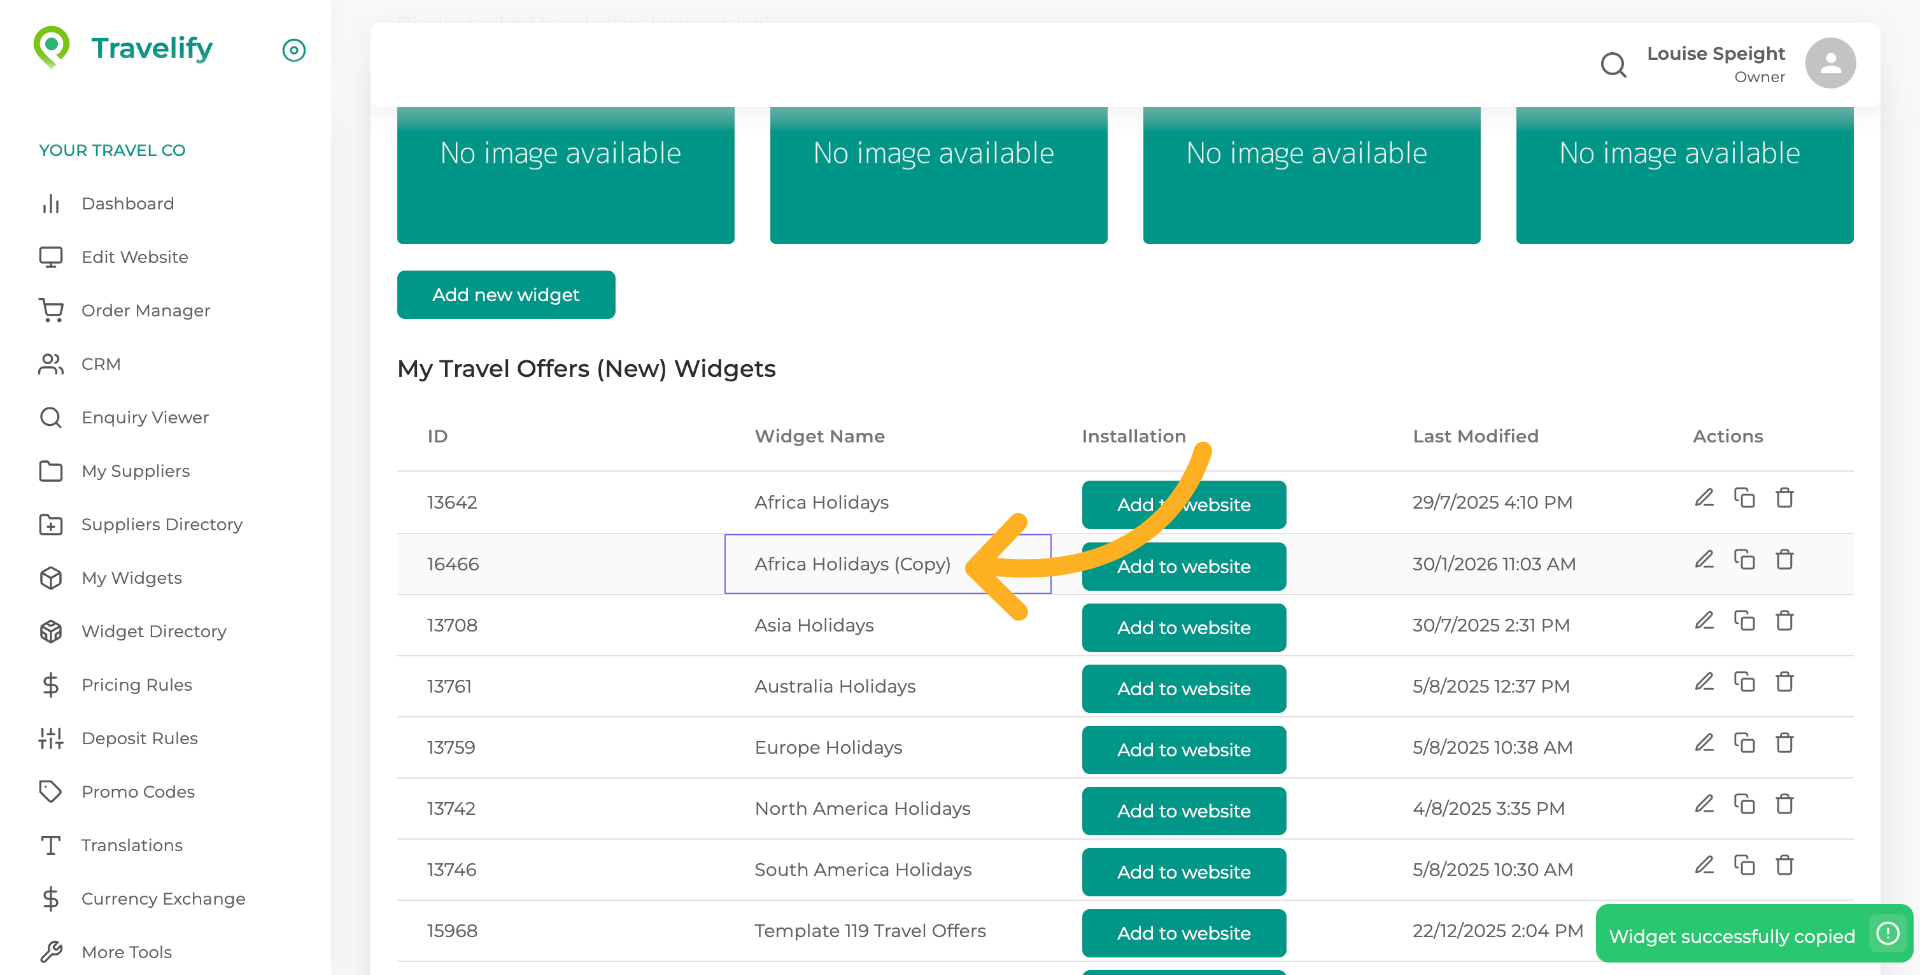Open the Widget Directory
Viewport: 1920px width, 975px height.
click(153, 631)
